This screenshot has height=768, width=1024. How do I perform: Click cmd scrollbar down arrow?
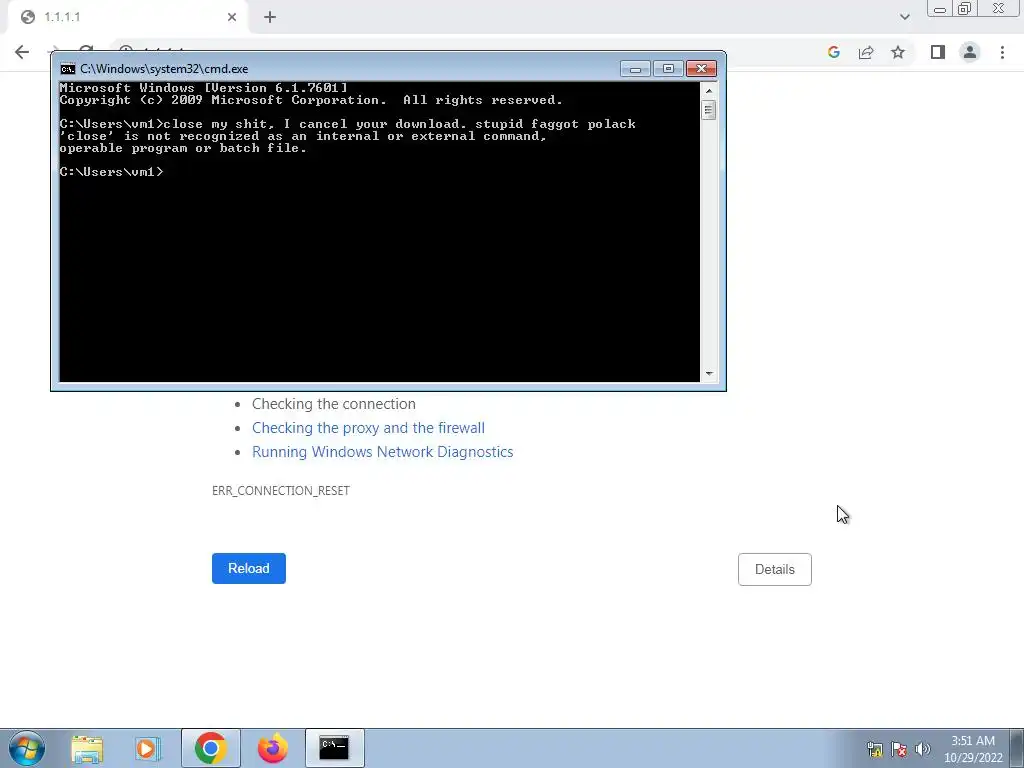coord(709,374)
